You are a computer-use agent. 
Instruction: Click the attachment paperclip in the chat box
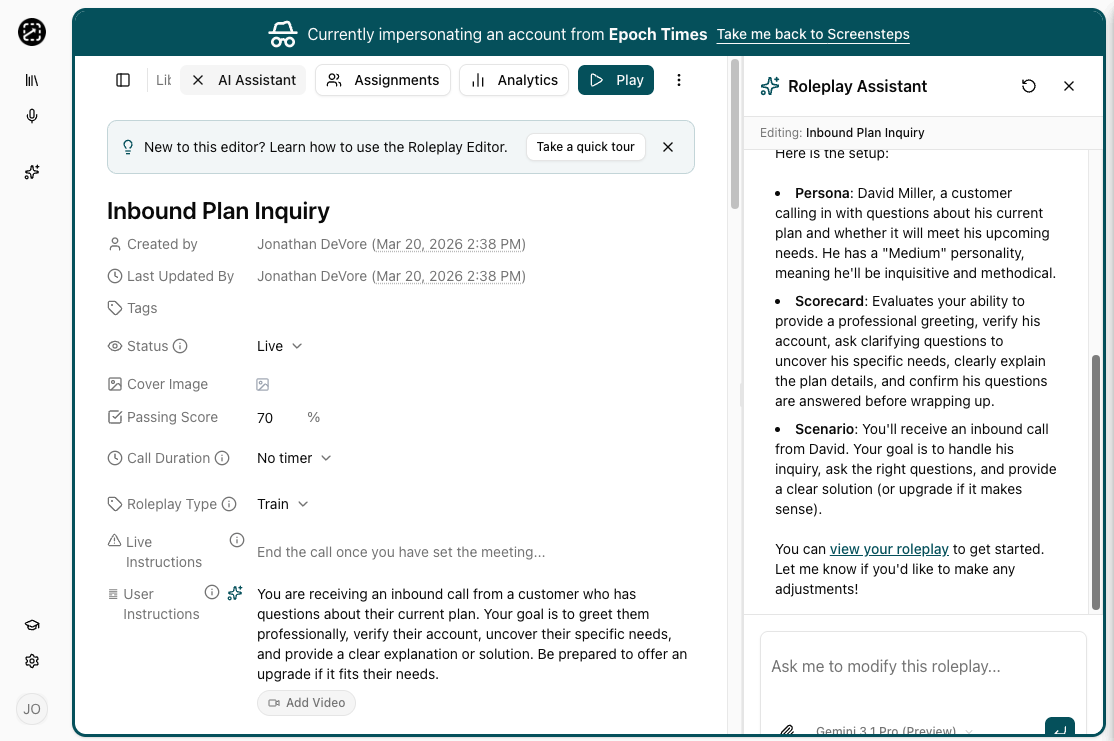pos(786,729)
